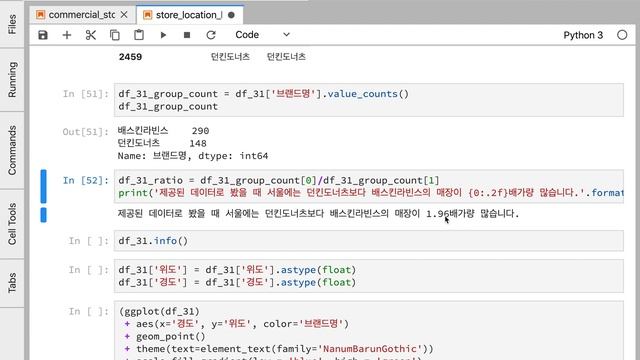Click the 'Name: 브랜드명, dtype: int64' output line
This screenshot has width=640, height=360.
point(193,156)
